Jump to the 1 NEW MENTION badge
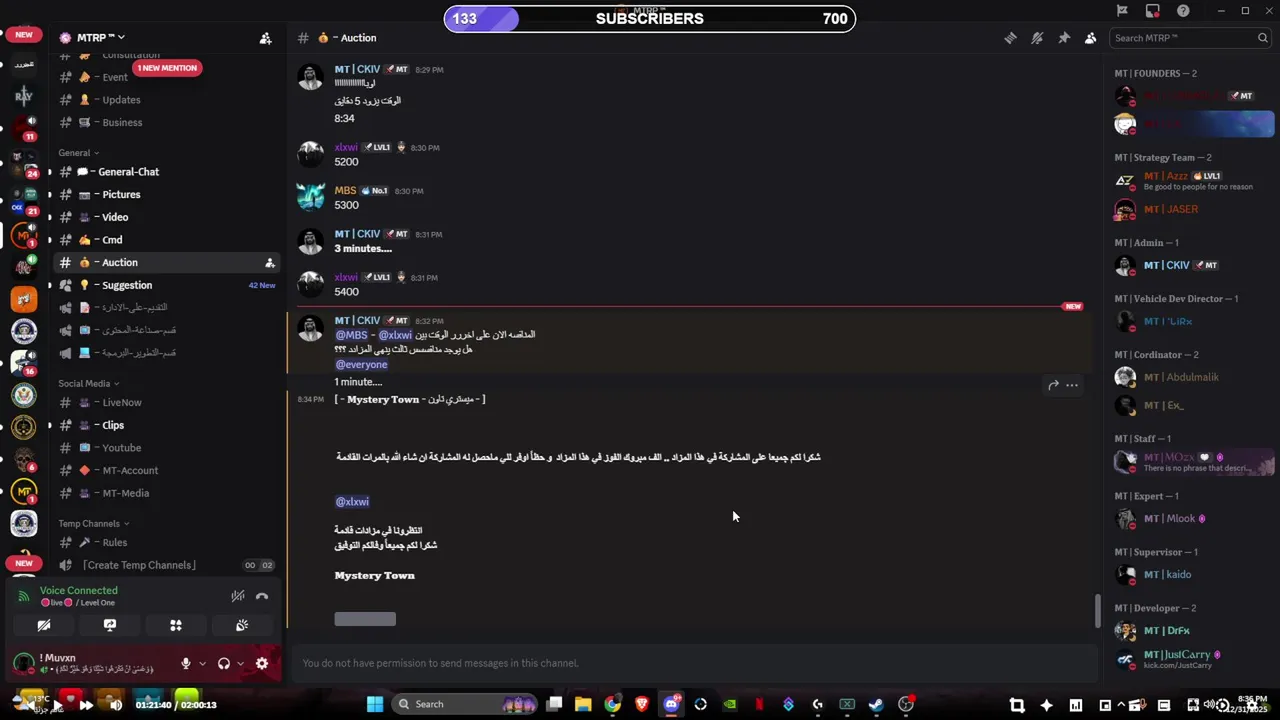1280x720 pixels. pos(167,68)
